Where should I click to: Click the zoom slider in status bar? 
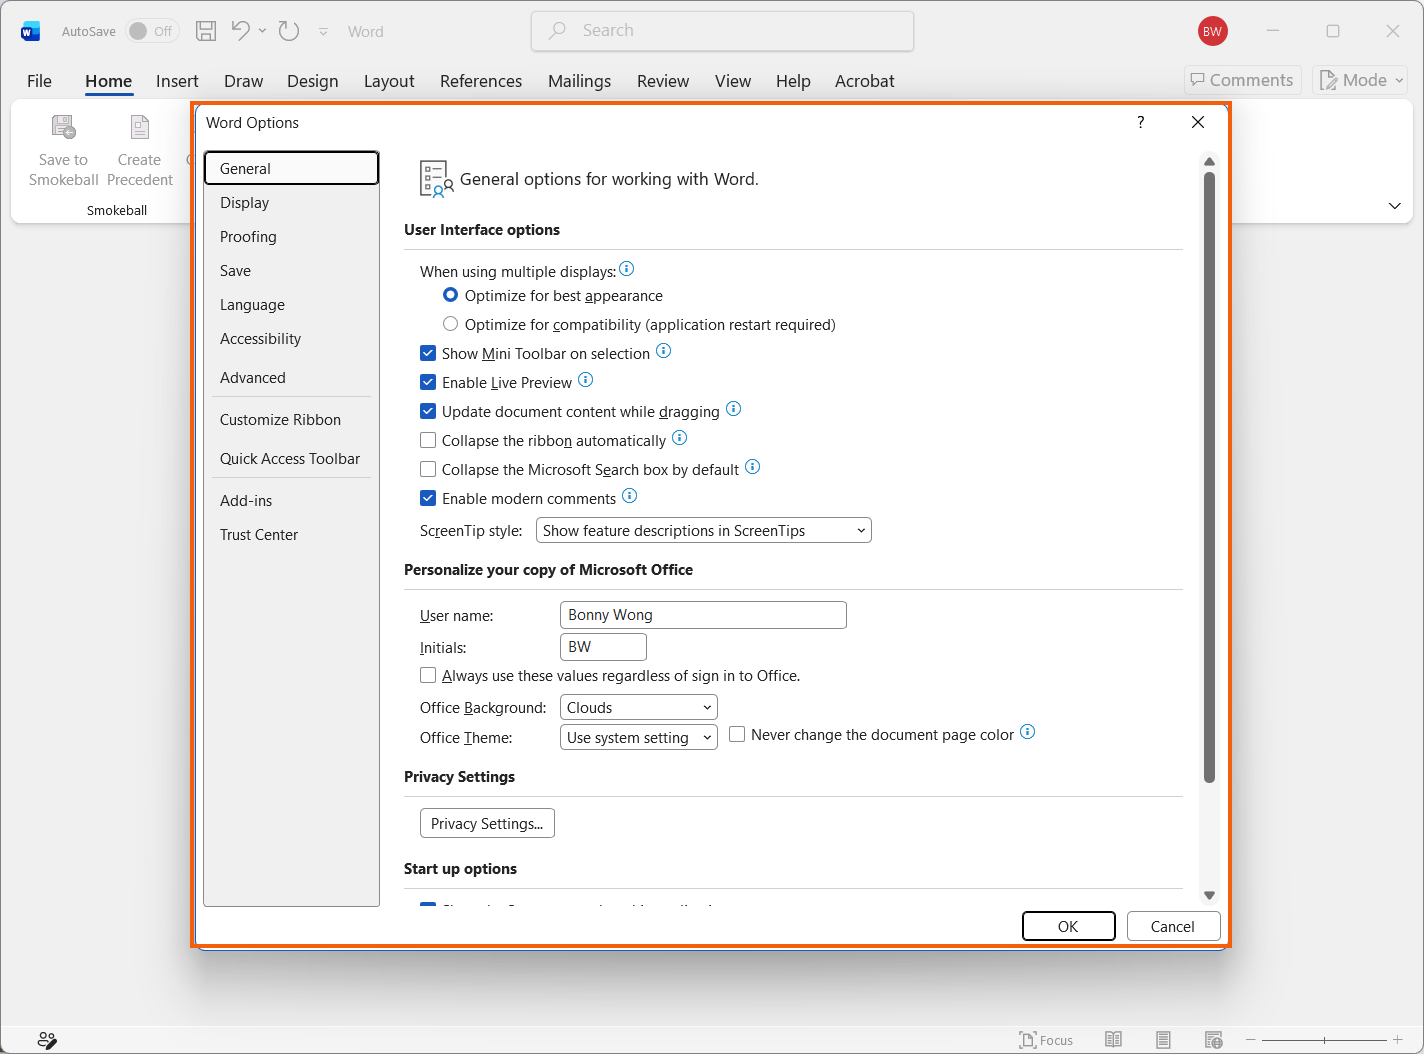pos(1324,1041)
